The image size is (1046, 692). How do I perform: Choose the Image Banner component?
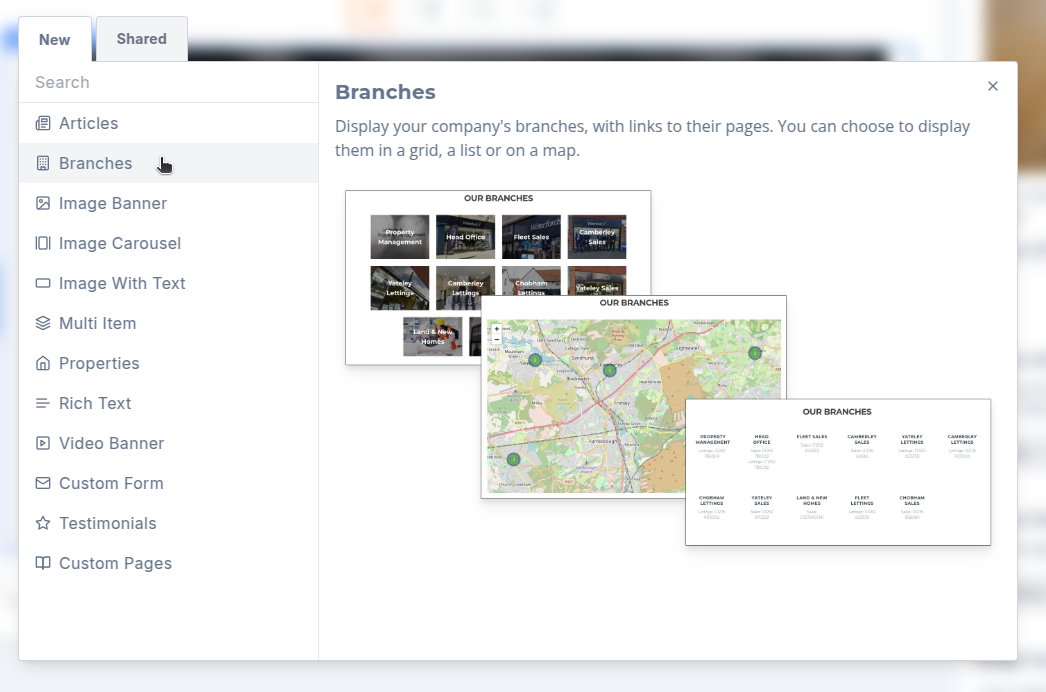(x=169, y=204)
